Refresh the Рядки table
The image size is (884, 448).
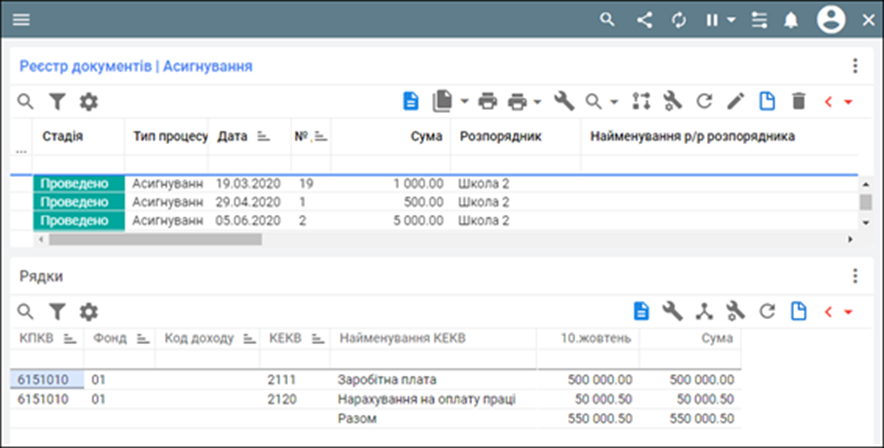pyautogui.click(x=767, y=312)
